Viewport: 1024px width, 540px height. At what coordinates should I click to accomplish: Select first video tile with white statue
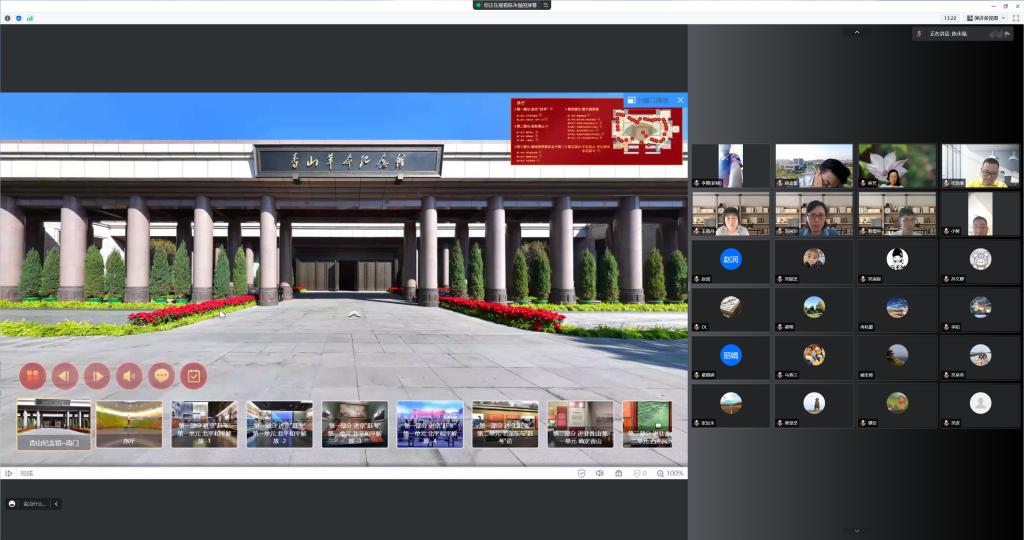[x=731, y=166]
